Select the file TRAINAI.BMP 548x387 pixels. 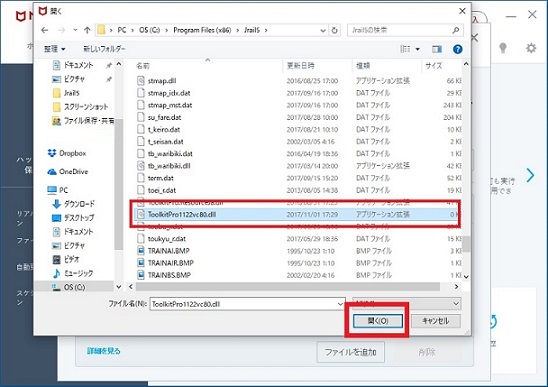[x=168, y=251]
